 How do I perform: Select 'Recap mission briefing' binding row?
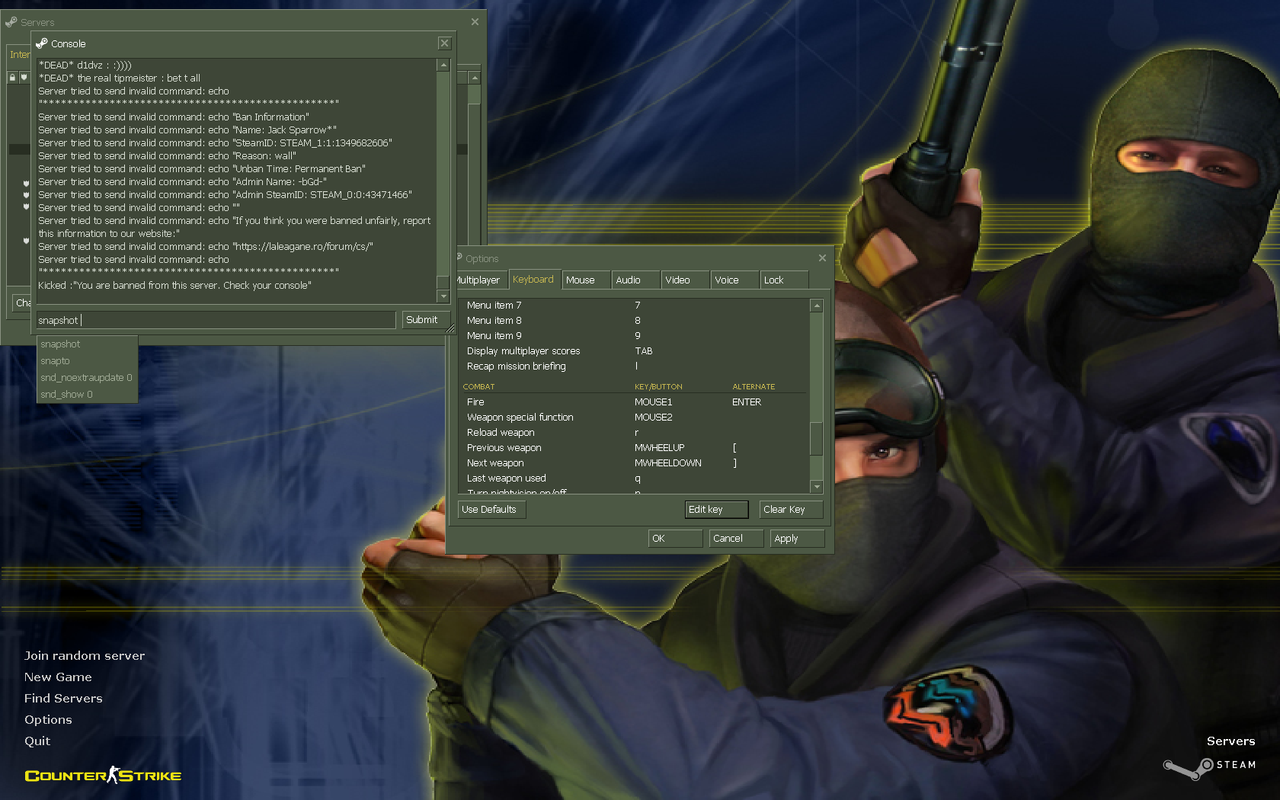(x=633, y=366)
